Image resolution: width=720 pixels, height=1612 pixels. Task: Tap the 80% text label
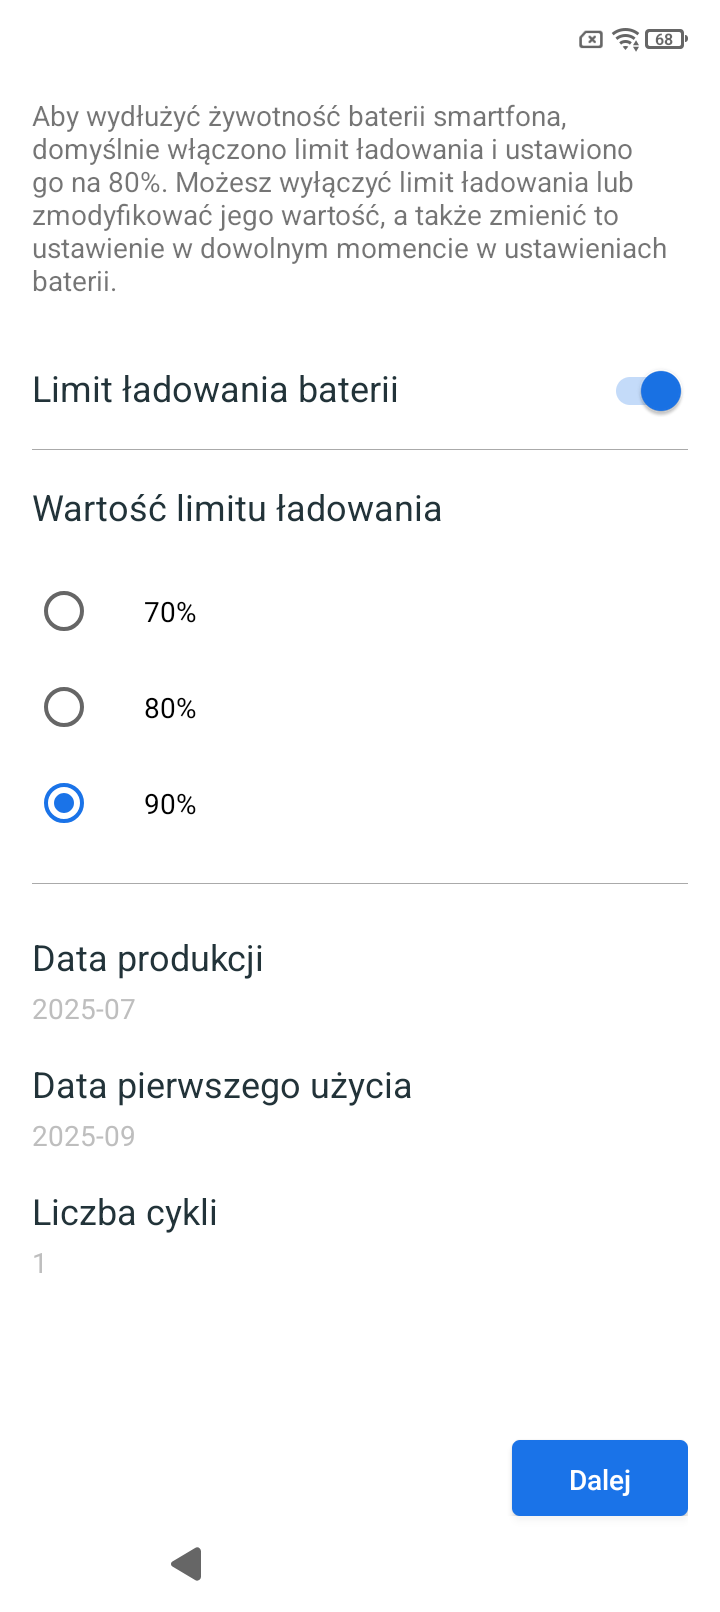pos(170,708)
